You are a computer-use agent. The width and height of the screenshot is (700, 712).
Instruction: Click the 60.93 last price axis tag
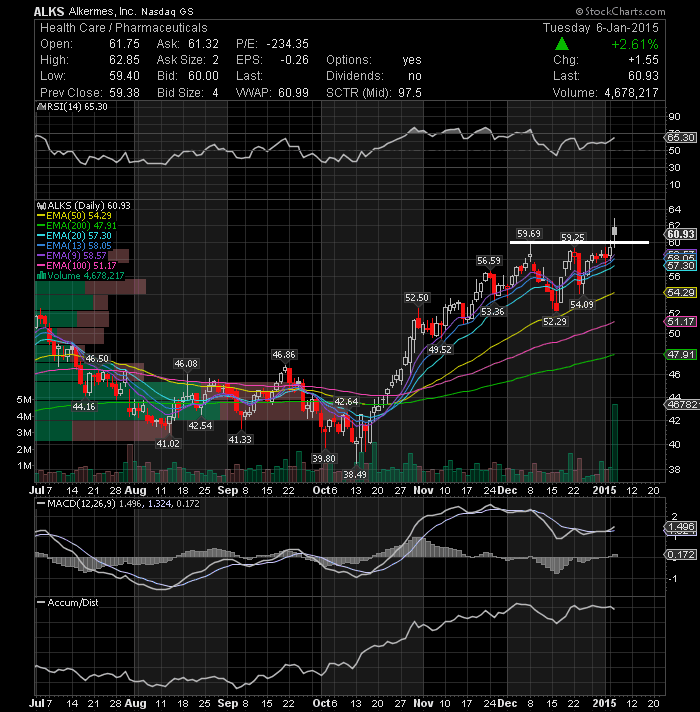pos(680,234)
